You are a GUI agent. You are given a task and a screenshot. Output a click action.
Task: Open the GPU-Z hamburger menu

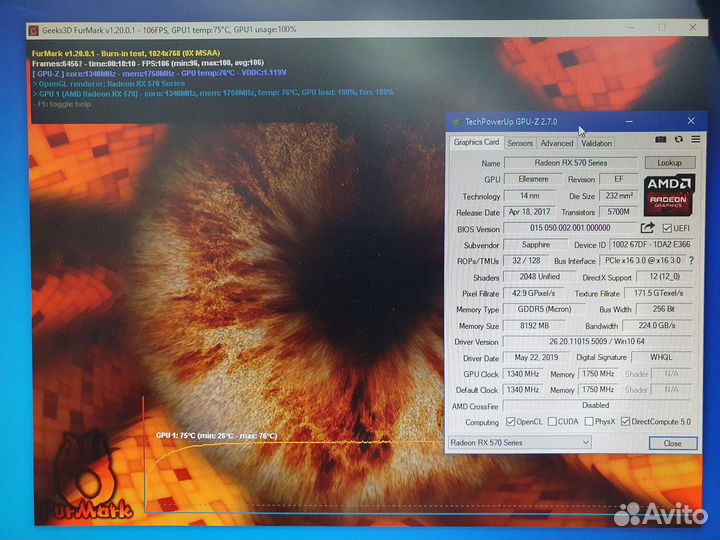[696, 139]
